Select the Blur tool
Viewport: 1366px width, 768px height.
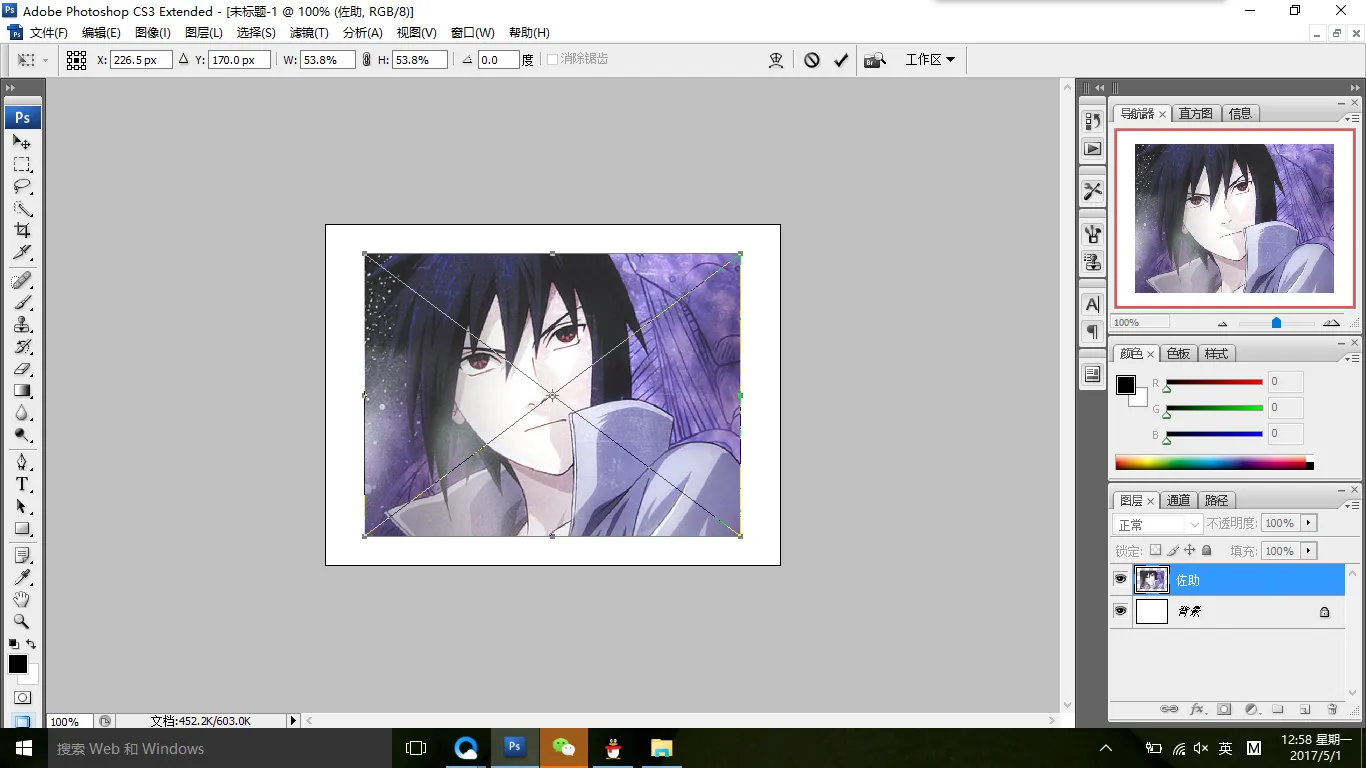click(x=22, y=413)
